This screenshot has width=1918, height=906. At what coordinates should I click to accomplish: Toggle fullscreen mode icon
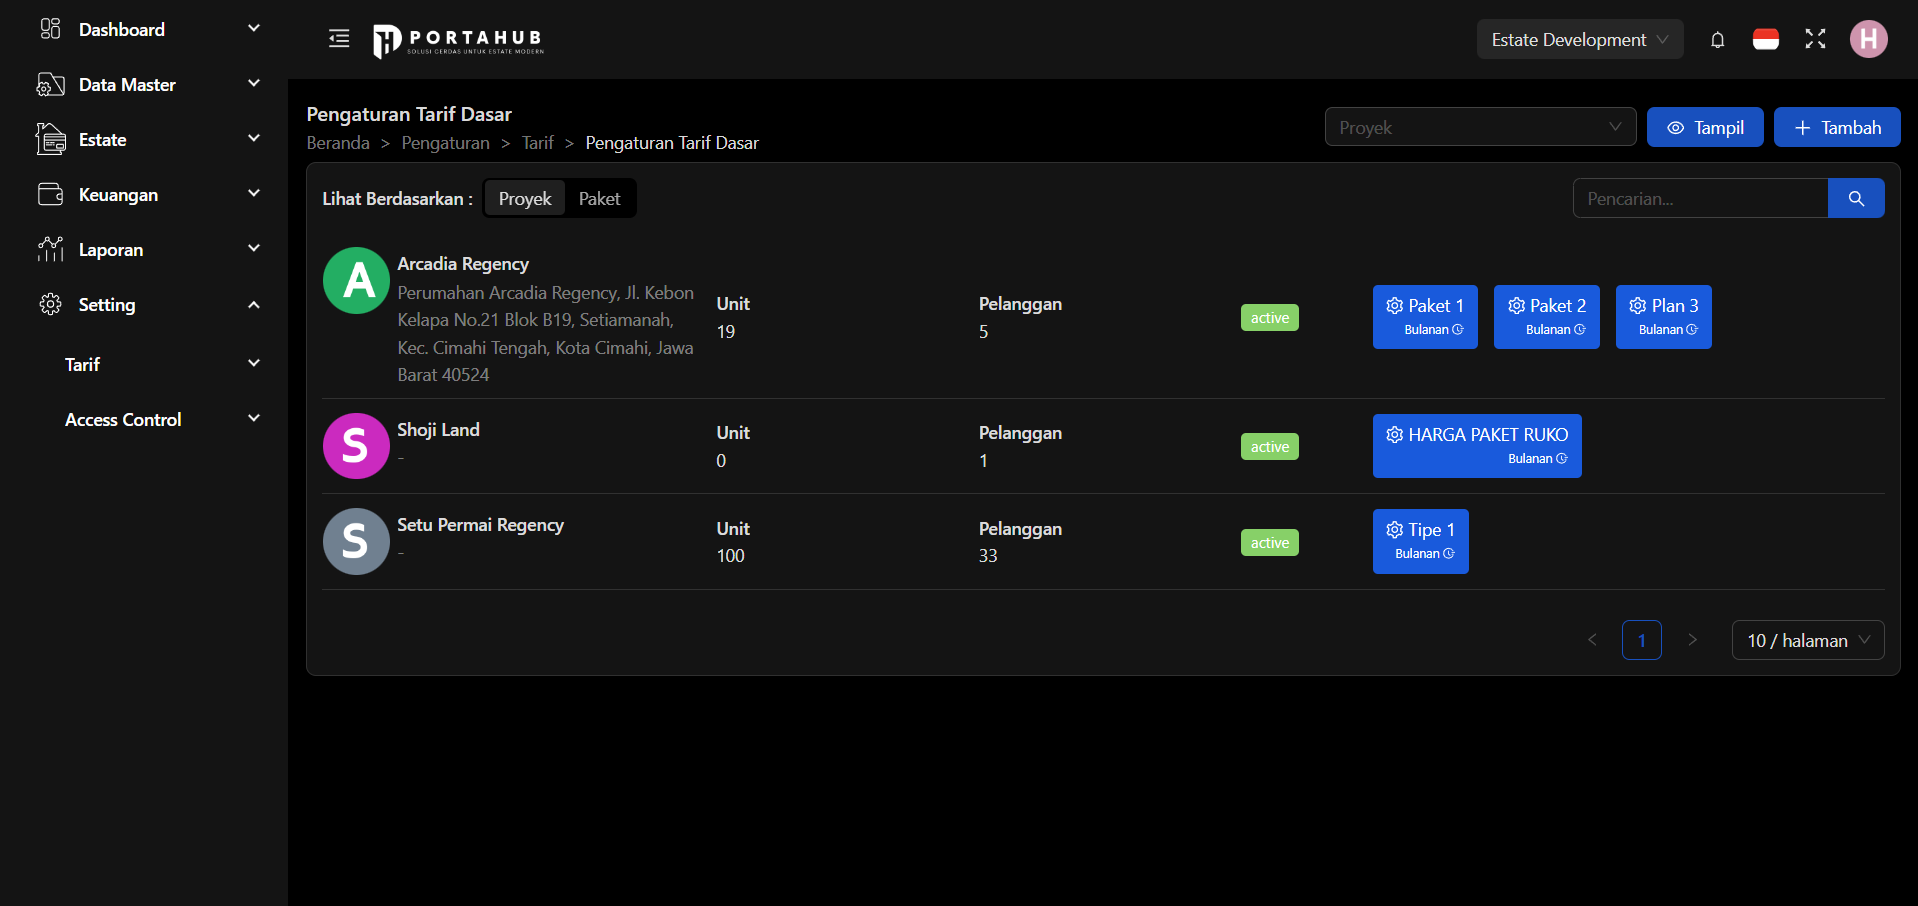click(x=1815, y=39)
